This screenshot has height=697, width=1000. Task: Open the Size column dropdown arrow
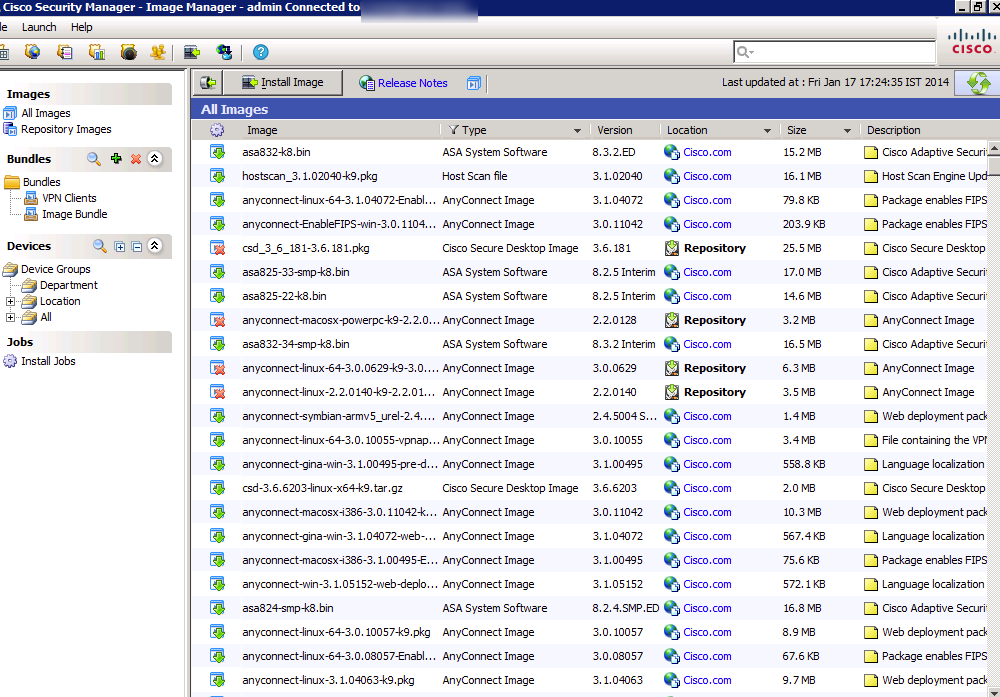click(x=847, y=131)
